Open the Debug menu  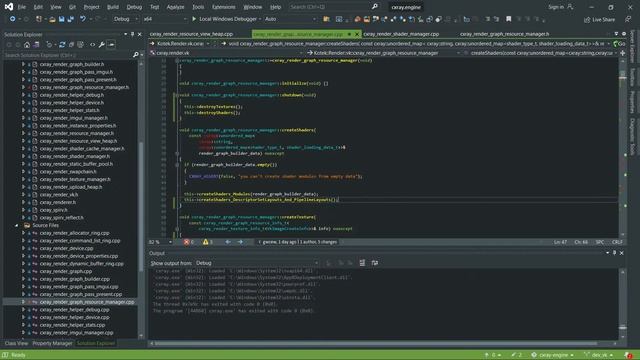tap(134, 7)
